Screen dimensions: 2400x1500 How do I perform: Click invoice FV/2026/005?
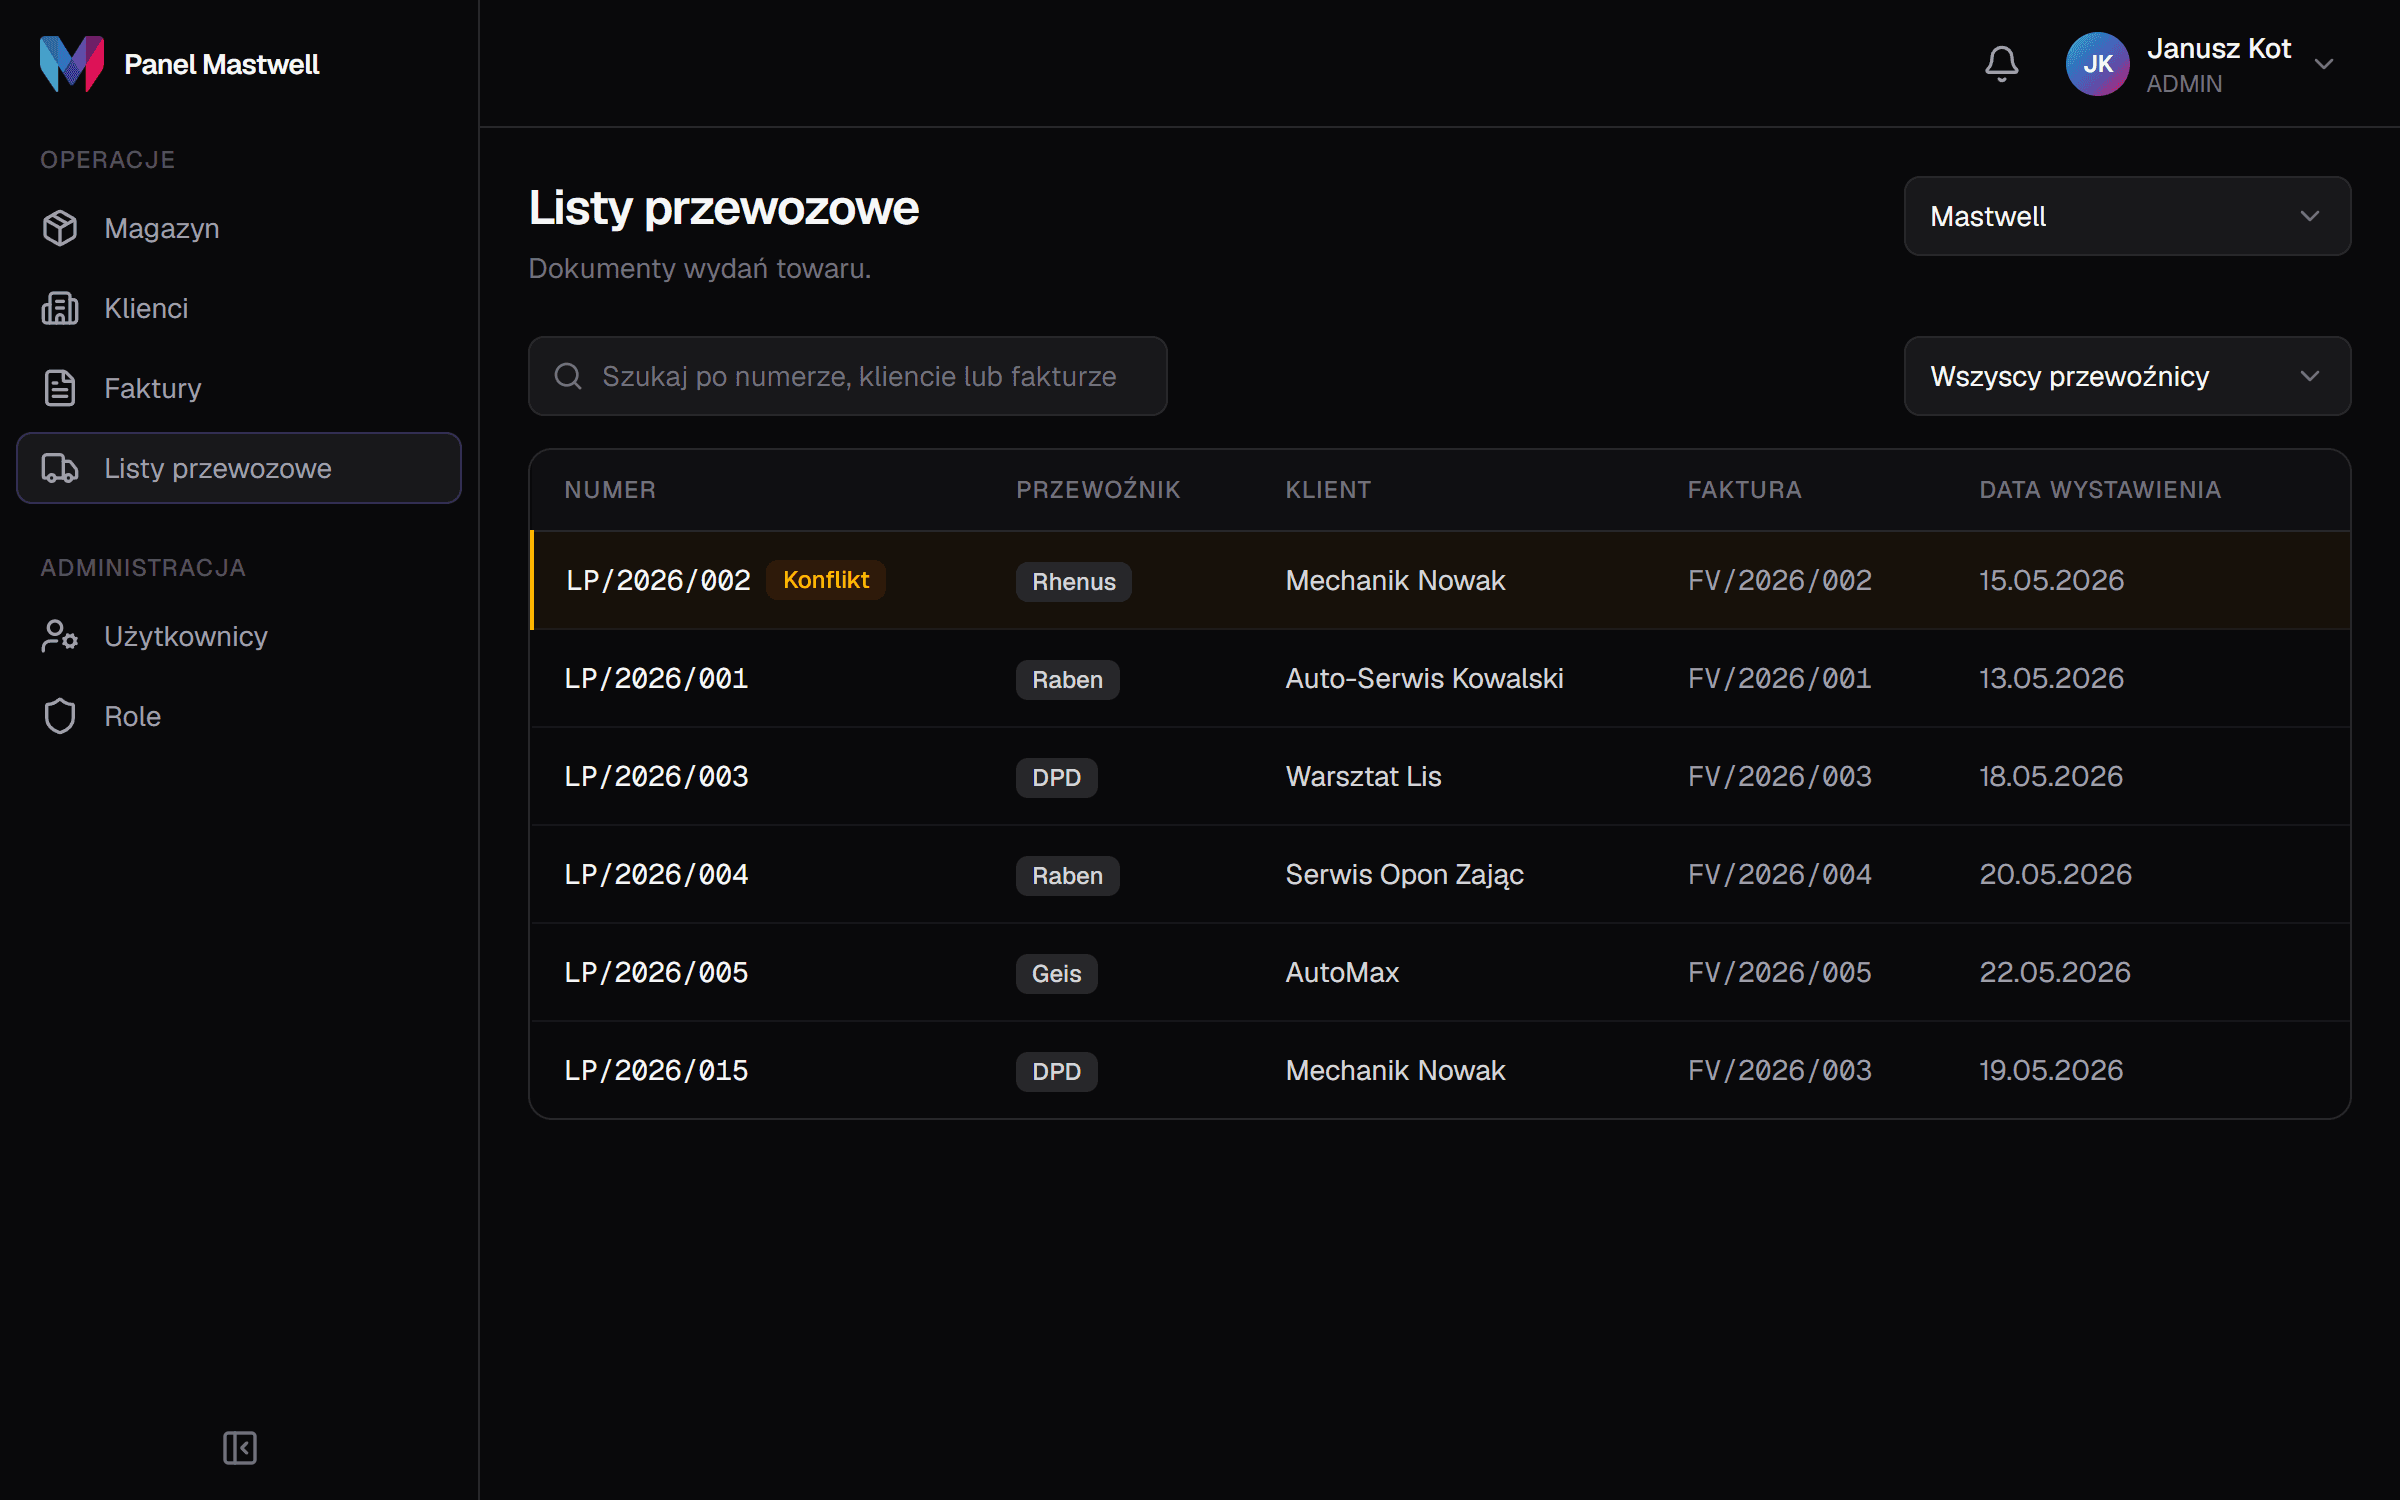1780,973
